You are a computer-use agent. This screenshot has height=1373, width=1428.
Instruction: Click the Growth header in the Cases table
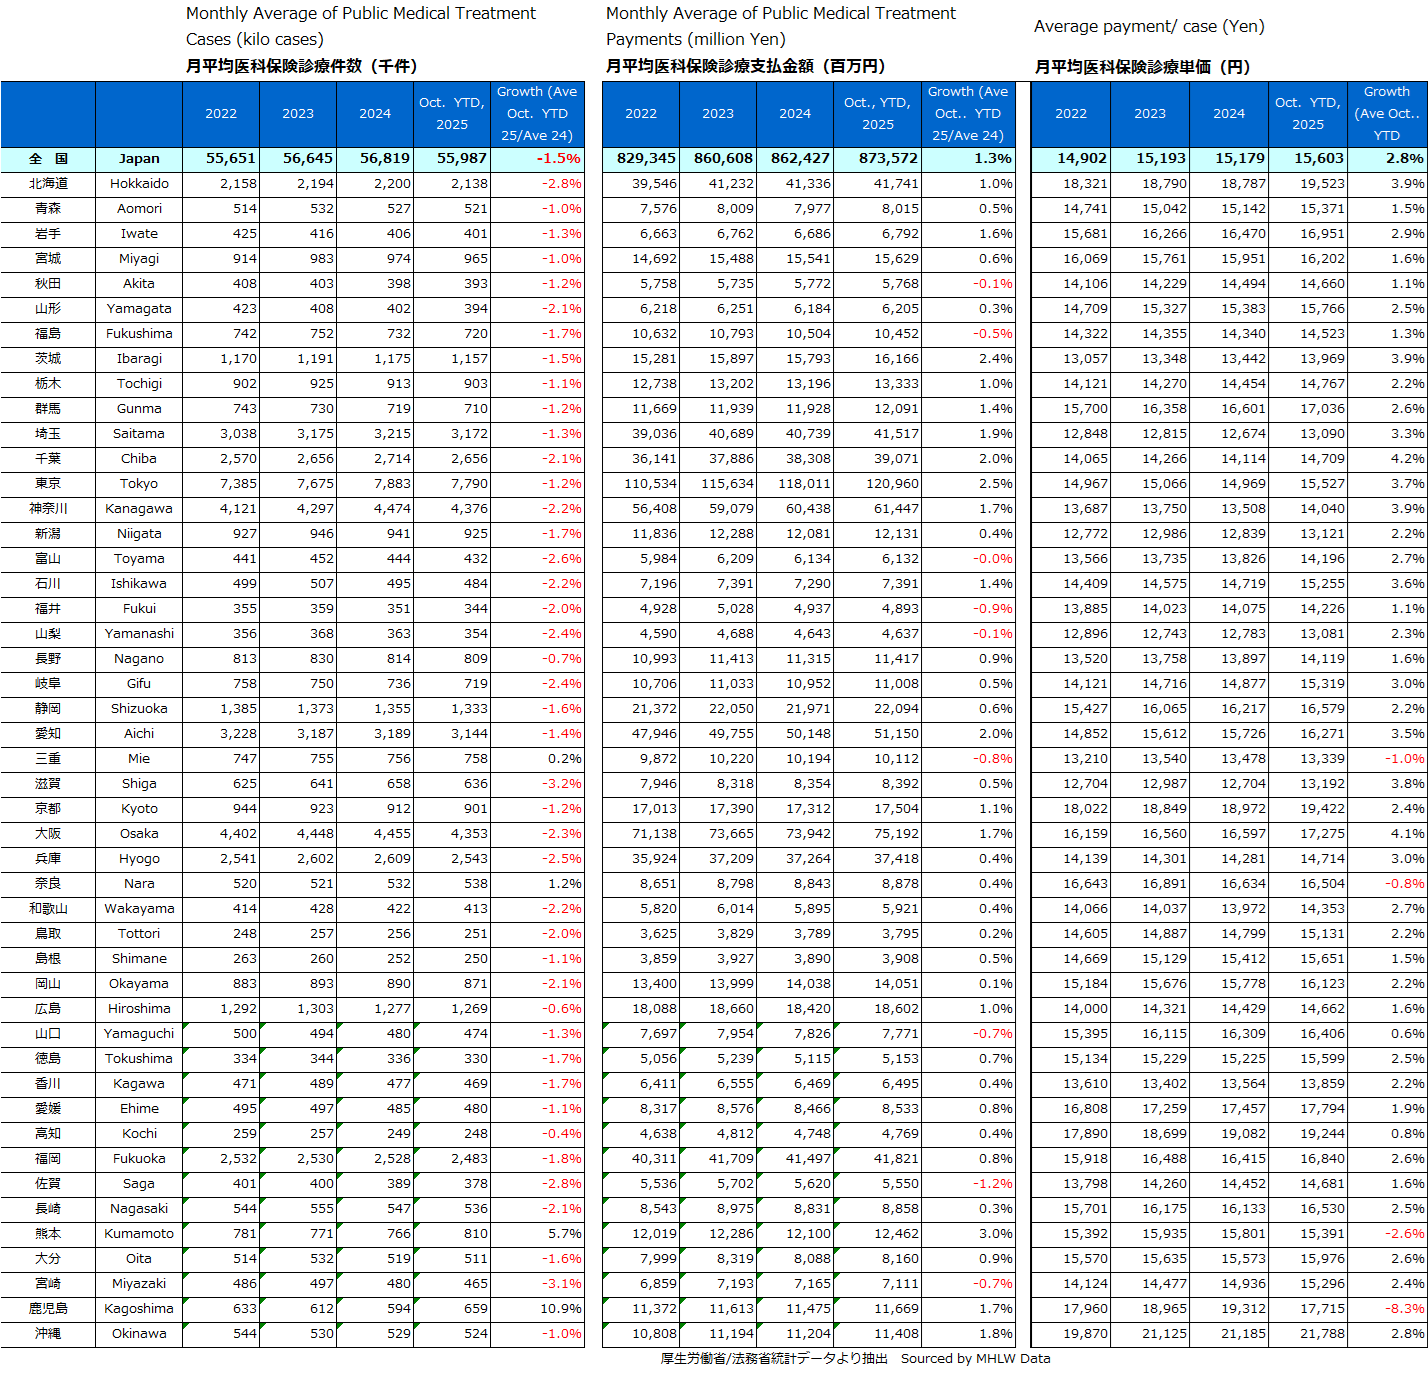tap(537, 114)
